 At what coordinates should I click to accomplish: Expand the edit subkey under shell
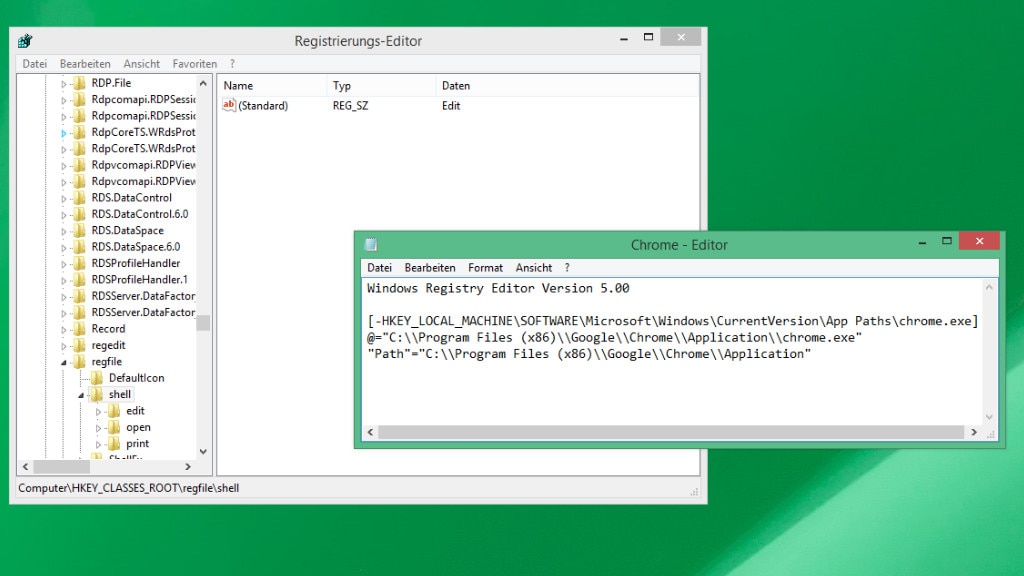point(99,411)
